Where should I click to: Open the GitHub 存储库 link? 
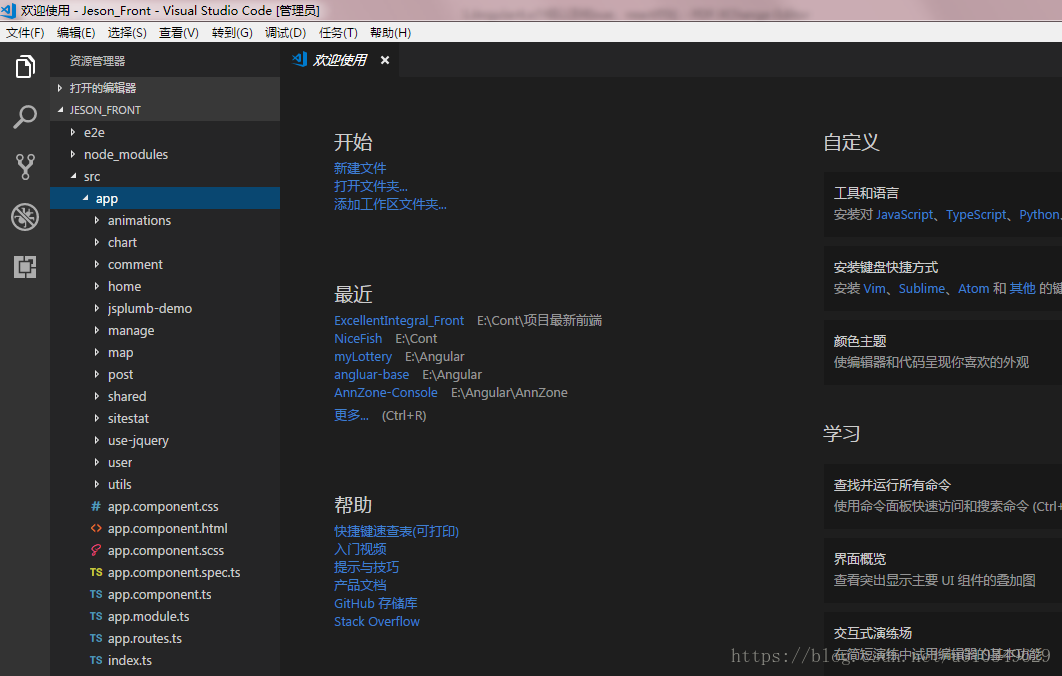376,604
